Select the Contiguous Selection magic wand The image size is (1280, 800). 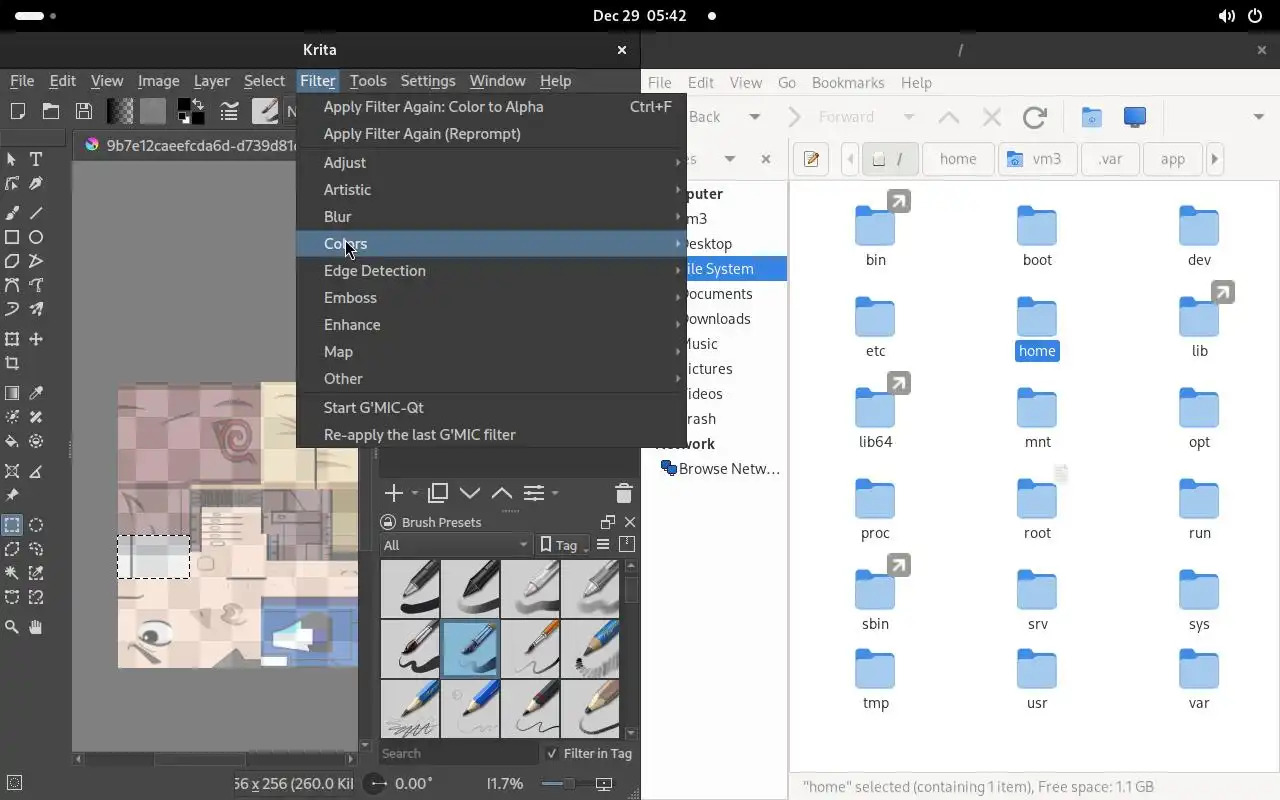coord(12,573)
